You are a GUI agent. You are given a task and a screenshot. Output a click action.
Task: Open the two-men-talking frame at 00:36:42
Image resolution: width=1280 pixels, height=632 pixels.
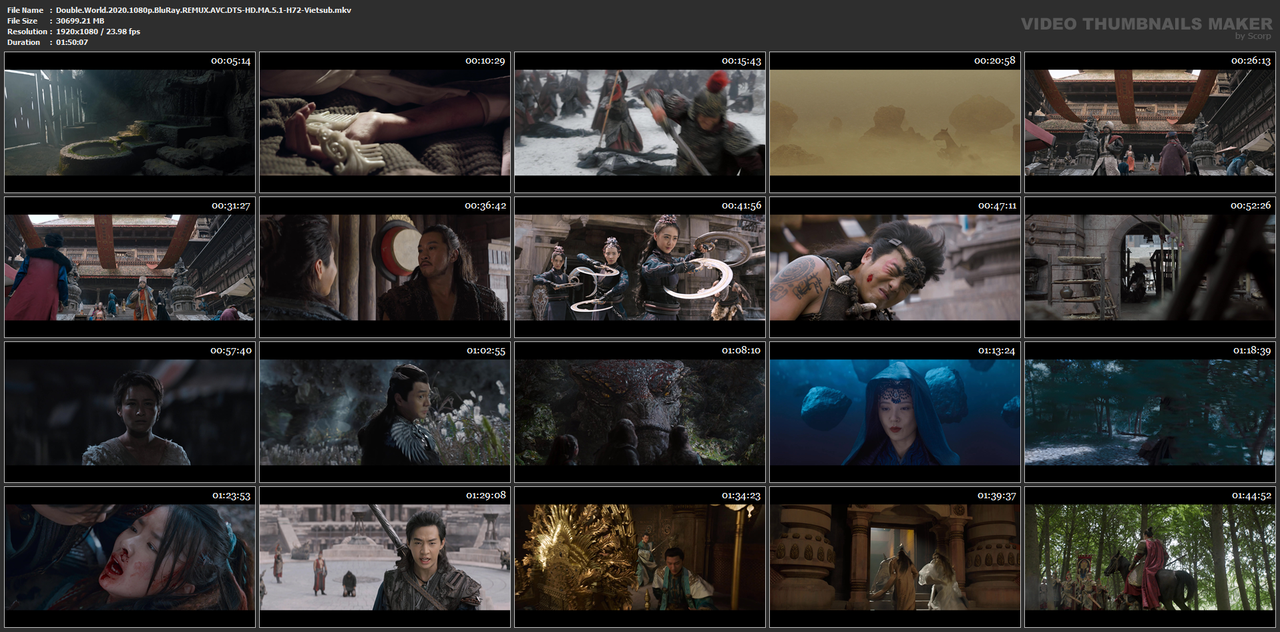coord(385,267)
